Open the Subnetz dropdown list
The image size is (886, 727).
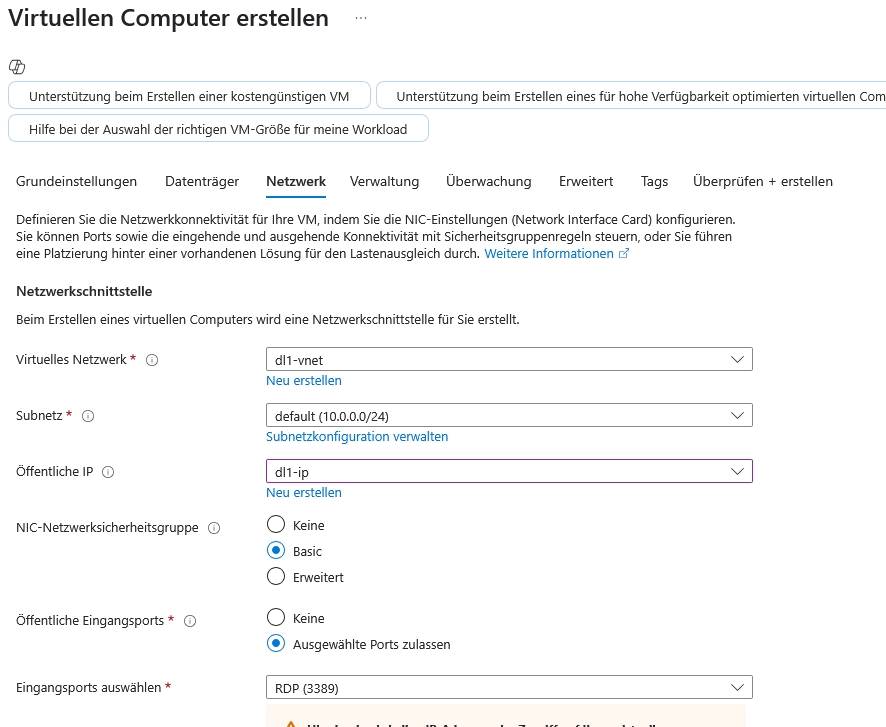pyautogui.click(x=508, y=415)
